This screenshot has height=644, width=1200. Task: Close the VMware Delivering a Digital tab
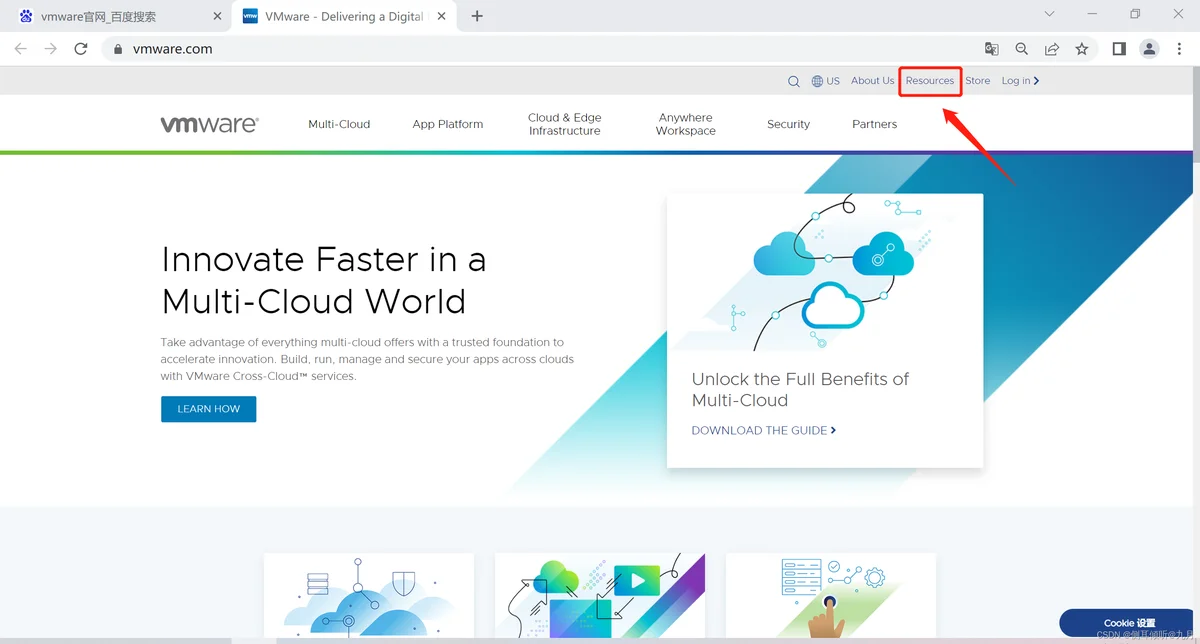click(442, 17)
